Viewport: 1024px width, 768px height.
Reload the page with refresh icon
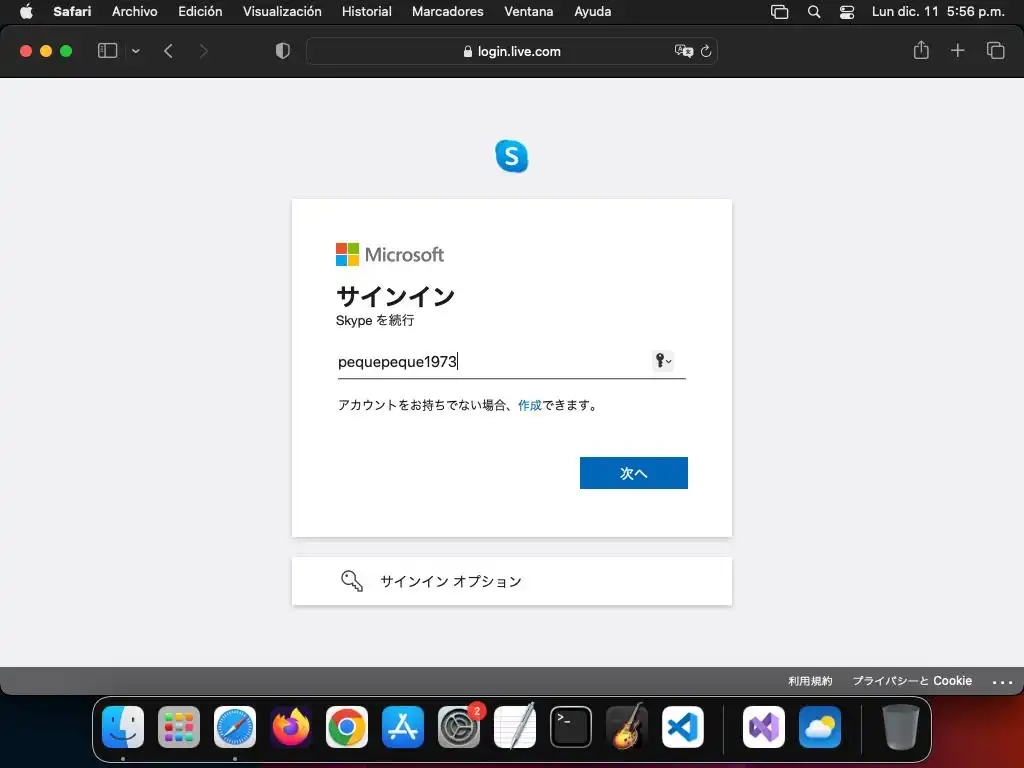click(x=706, y=51)
